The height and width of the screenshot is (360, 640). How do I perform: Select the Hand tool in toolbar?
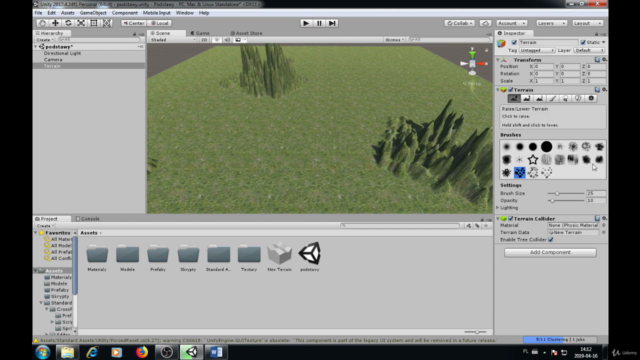coord(42,23)
